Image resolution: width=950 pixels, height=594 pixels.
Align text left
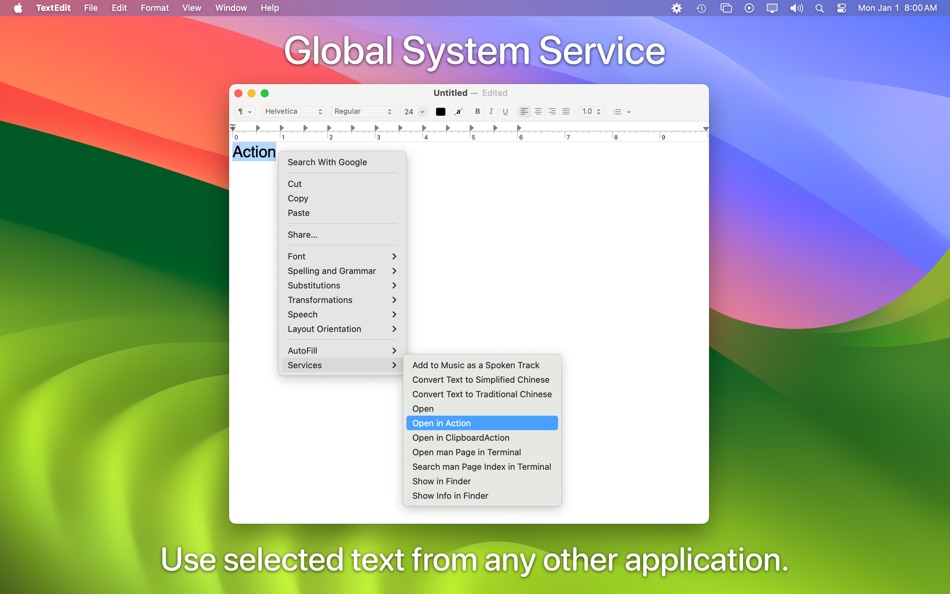click(x=524, y=112)
